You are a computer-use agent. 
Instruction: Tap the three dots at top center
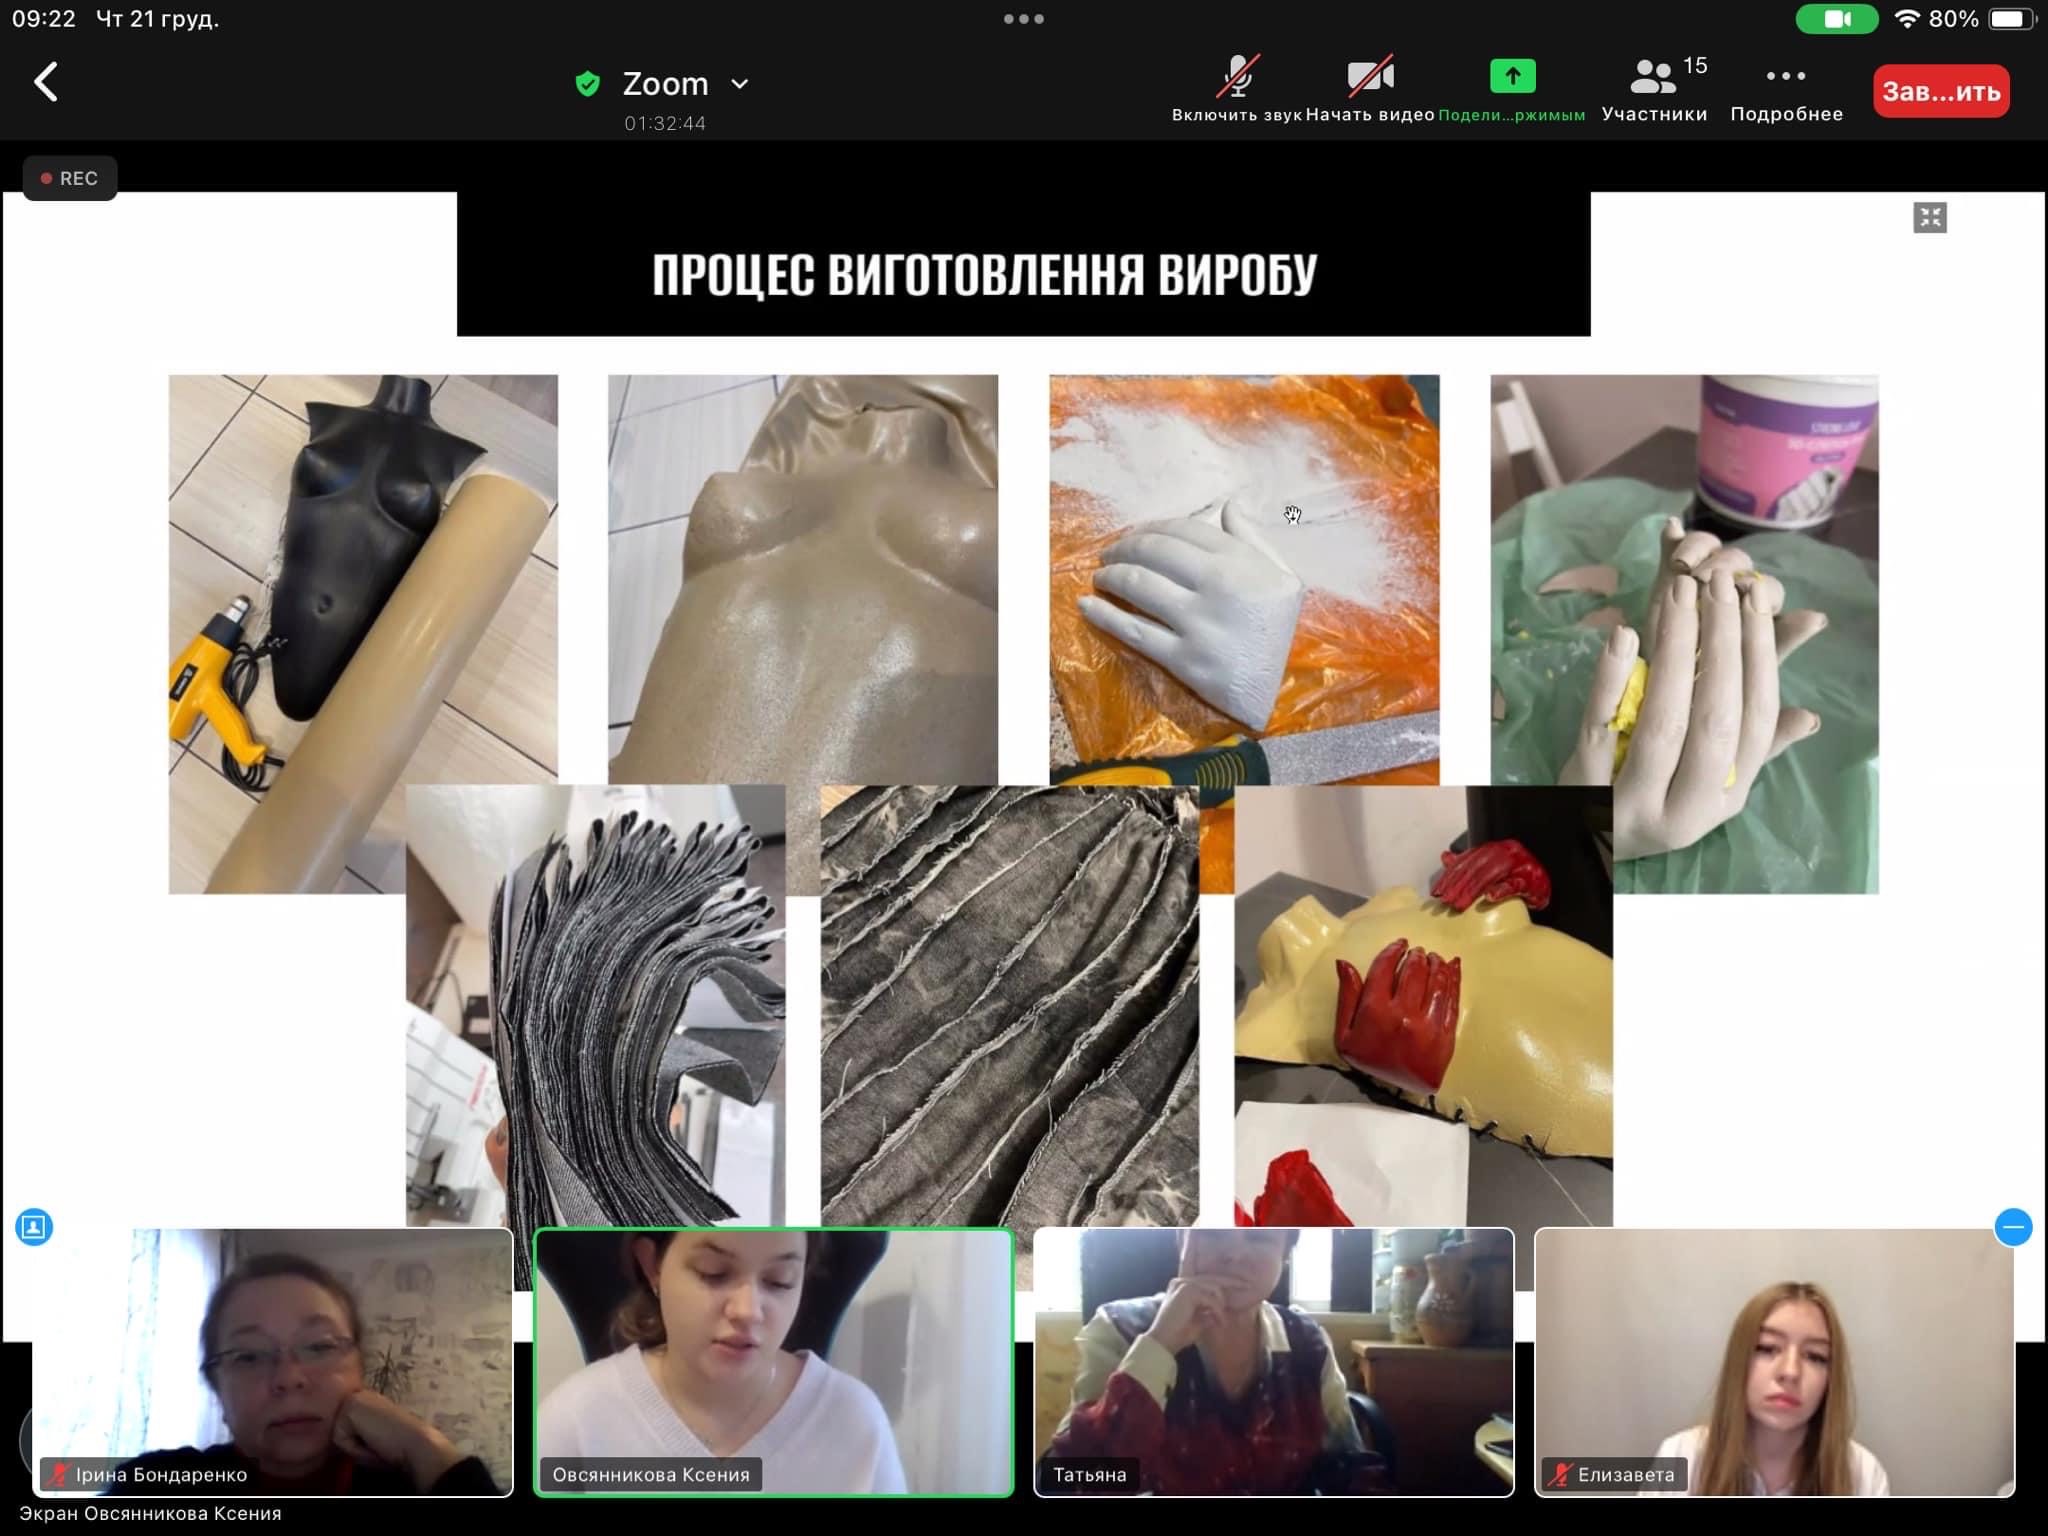1024,19
